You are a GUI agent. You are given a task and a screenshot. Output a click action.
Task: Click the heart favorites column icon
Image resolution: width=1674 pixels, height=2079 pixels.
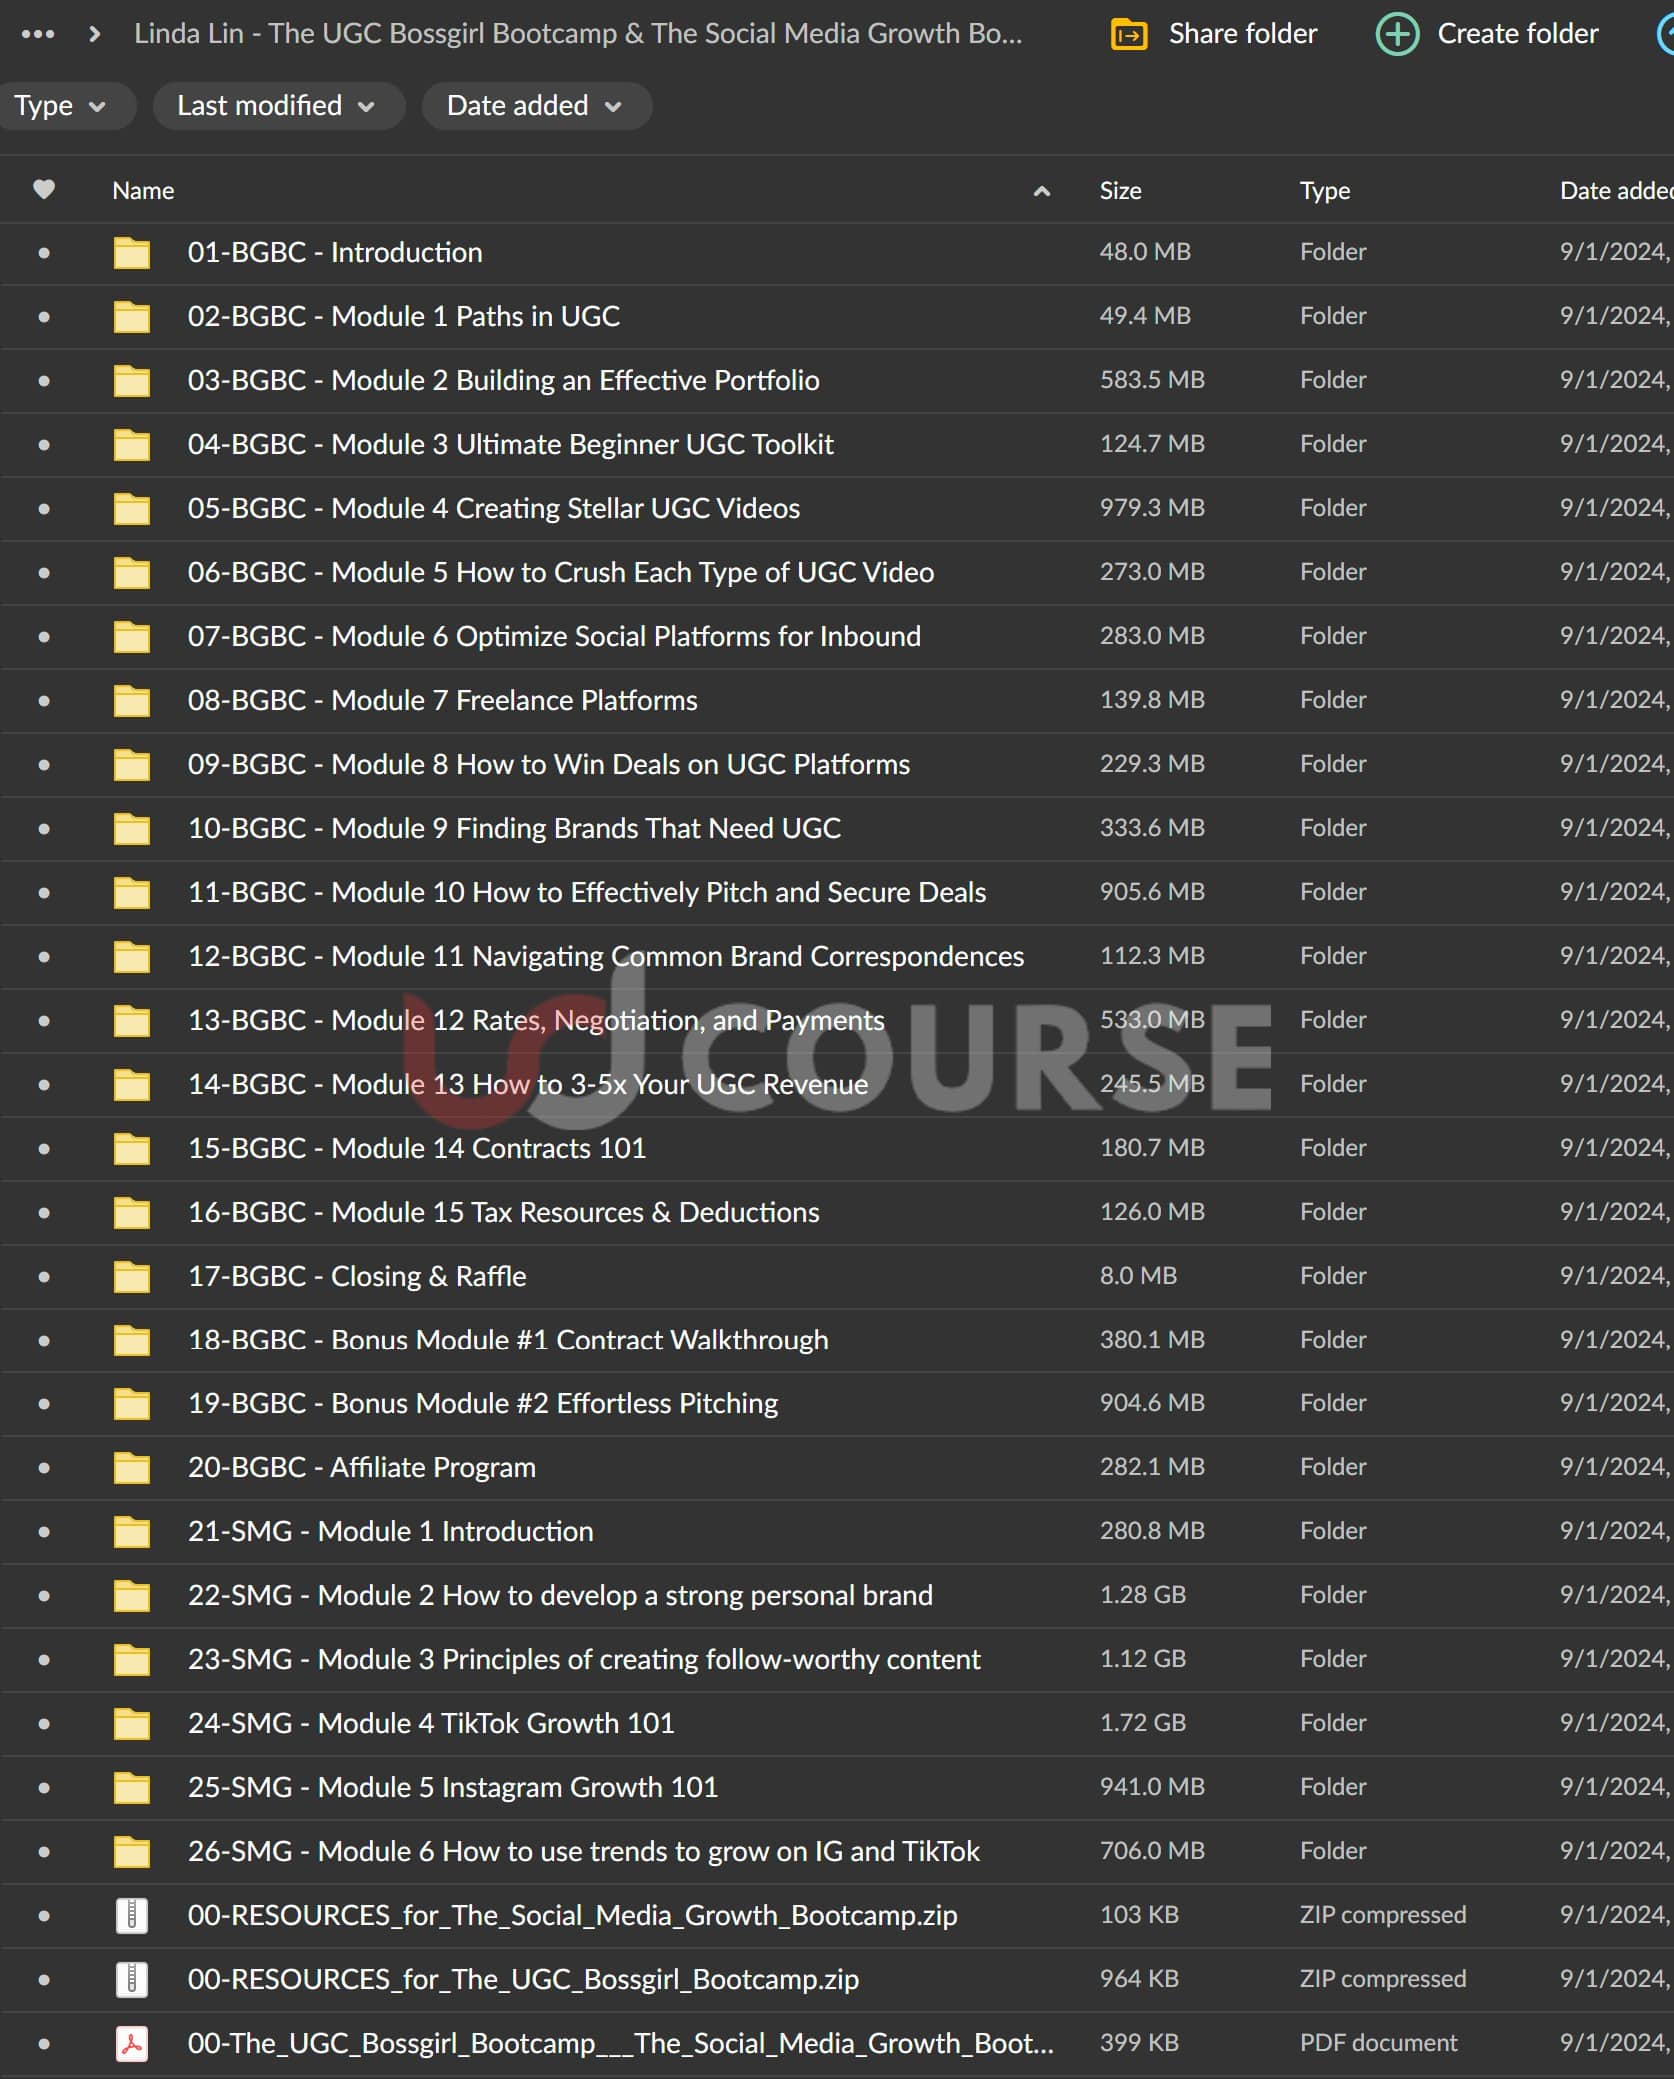[44, 190]
